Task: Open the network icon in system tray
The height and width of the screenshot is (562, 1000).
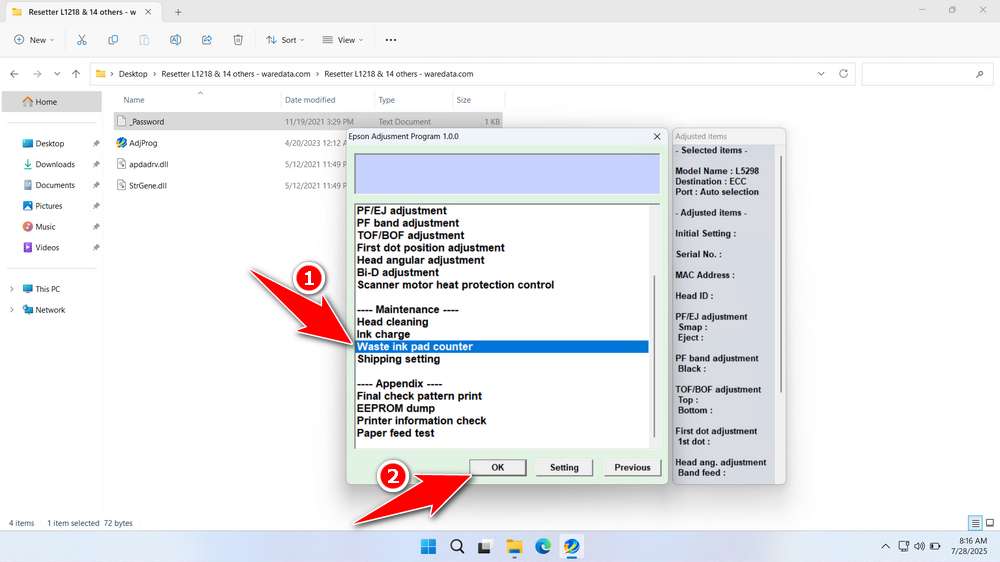Action: point(903,546)
